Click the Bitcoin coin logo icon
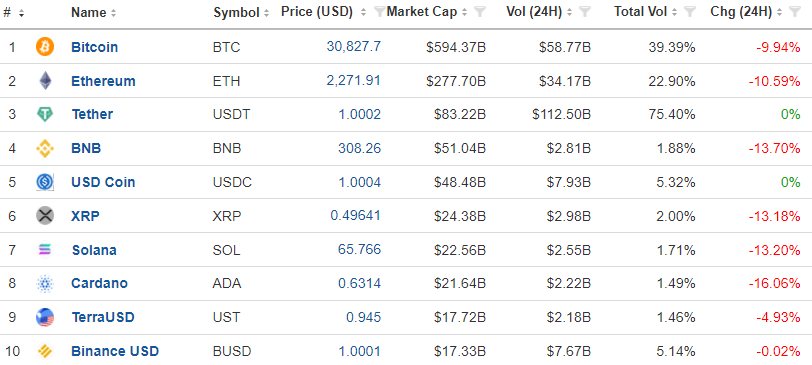Image resolution: width=812 pixels, height=365 pixels. click(x=45, y=47)
